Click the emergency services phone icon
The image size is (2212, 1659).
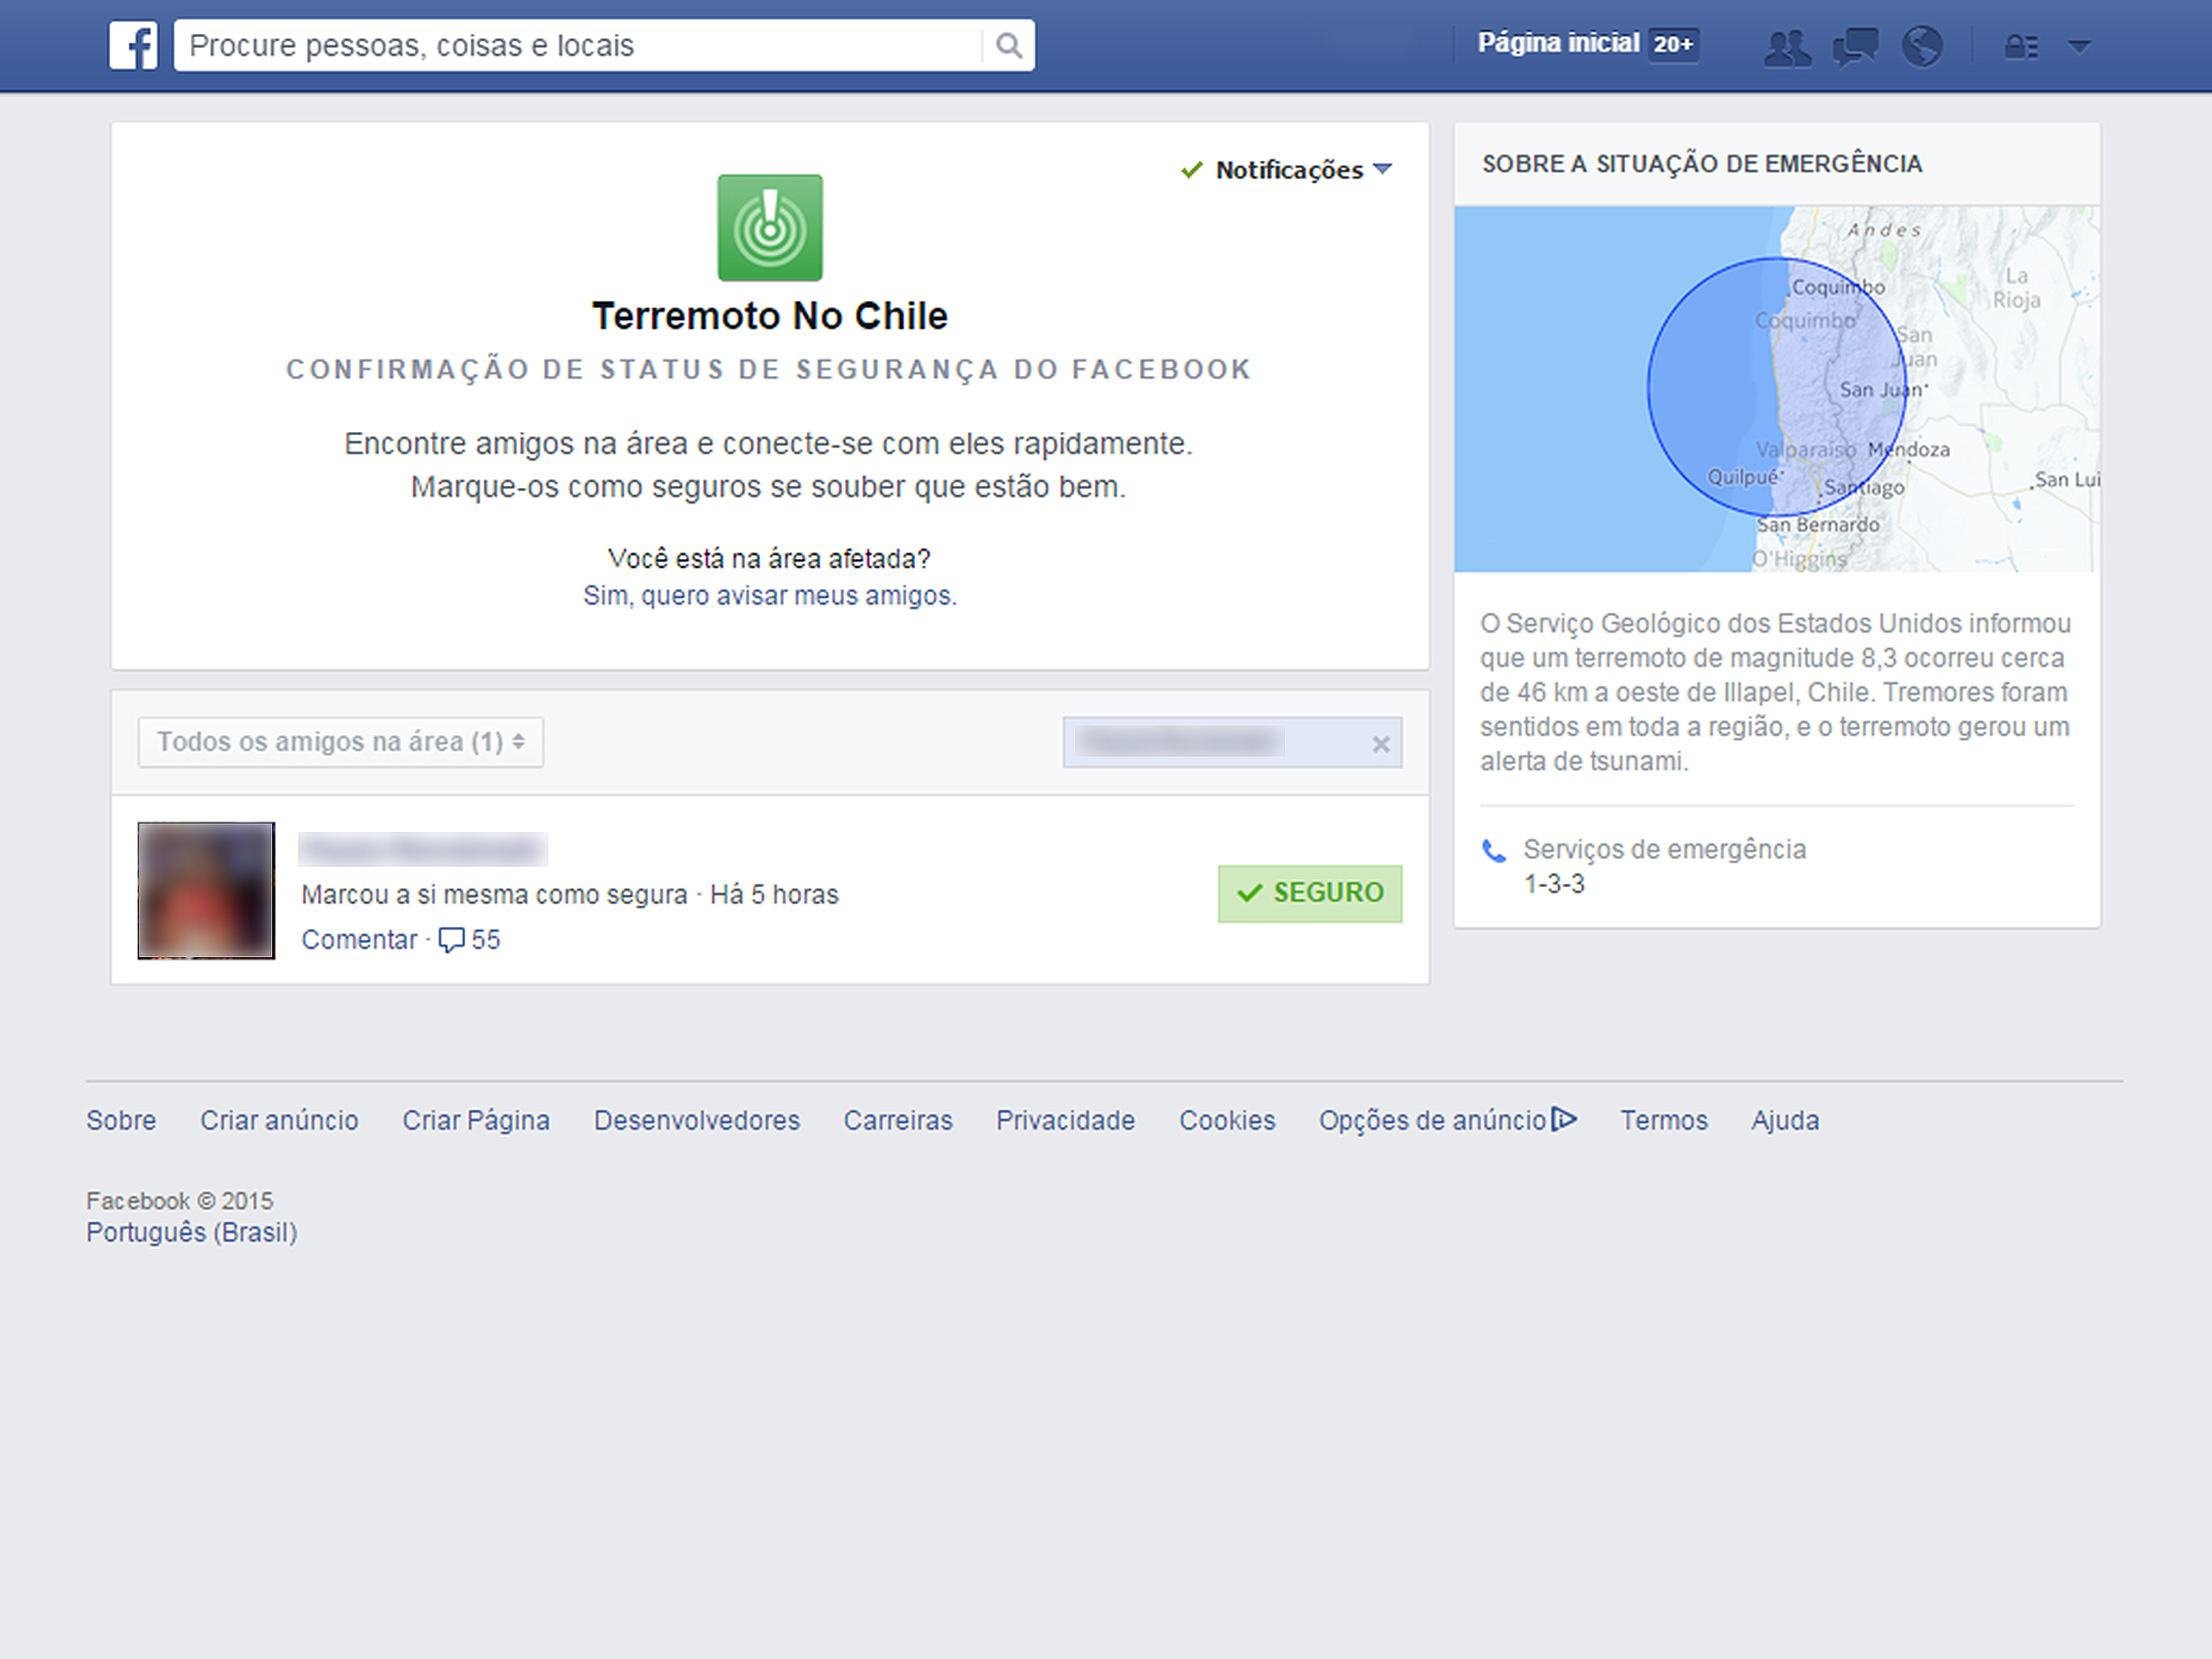click(x=1494, y=851)
